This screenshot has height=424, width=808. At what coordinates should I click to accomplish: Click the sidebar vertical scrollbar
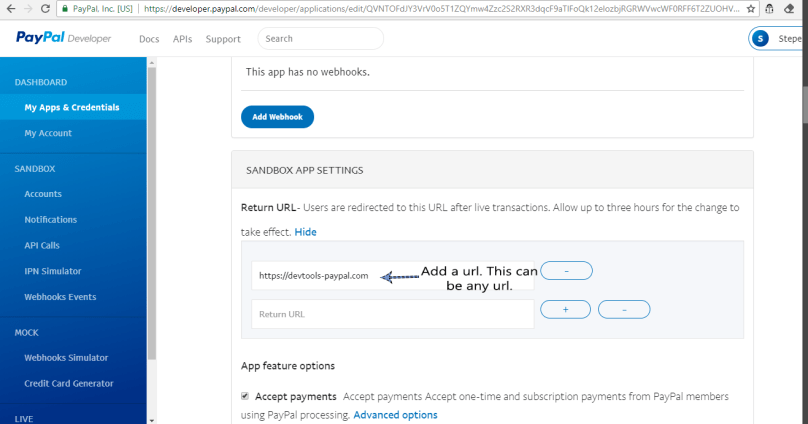click(152, 200)
